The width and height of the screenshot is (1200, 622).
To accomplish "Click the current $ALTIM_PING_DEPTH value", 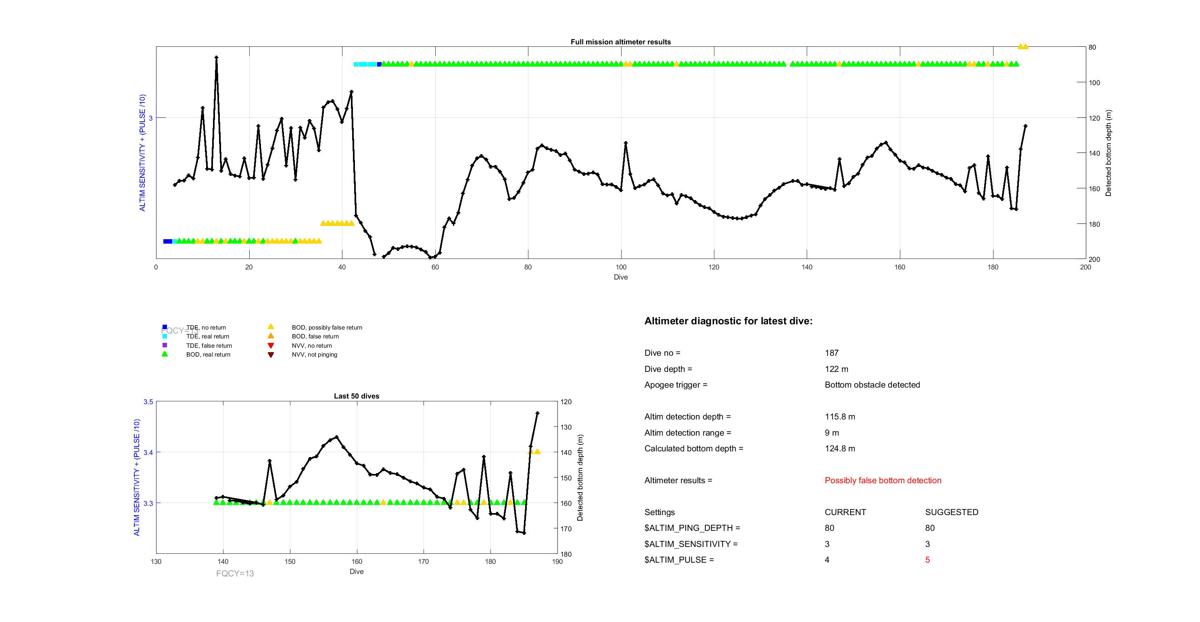I will point(830,528).
